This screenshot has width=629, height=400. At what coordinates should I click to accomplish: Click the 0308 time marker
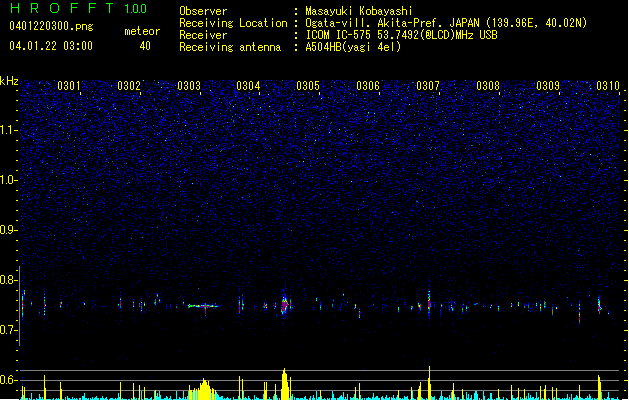coord(488,86)
